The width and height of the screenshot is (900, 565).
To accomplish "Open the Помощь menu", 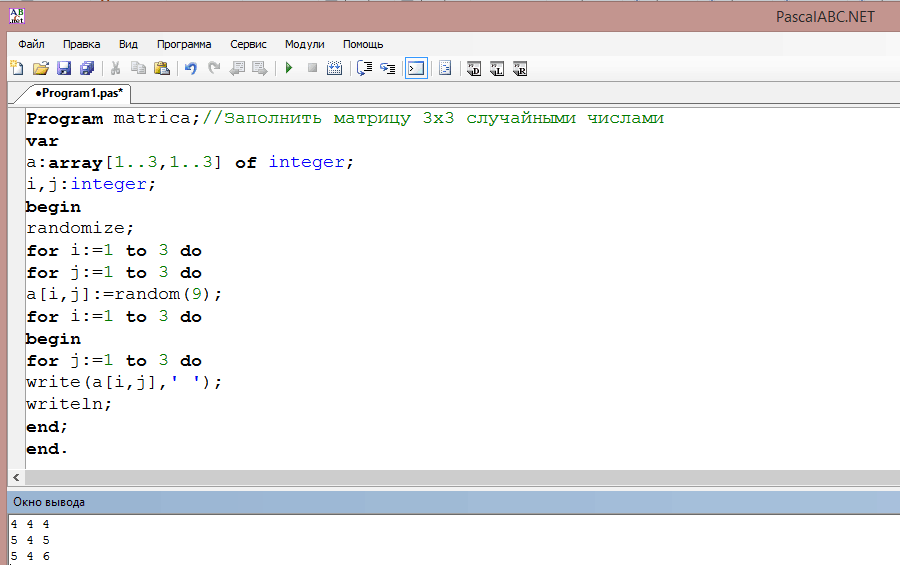I will click(x=363, y=44).
